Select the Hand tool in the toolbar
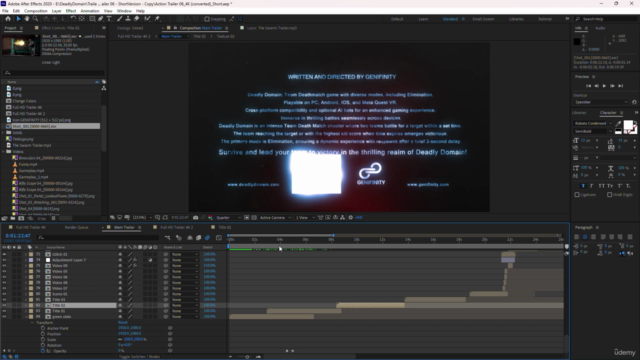640x360 pixels. 27,19
